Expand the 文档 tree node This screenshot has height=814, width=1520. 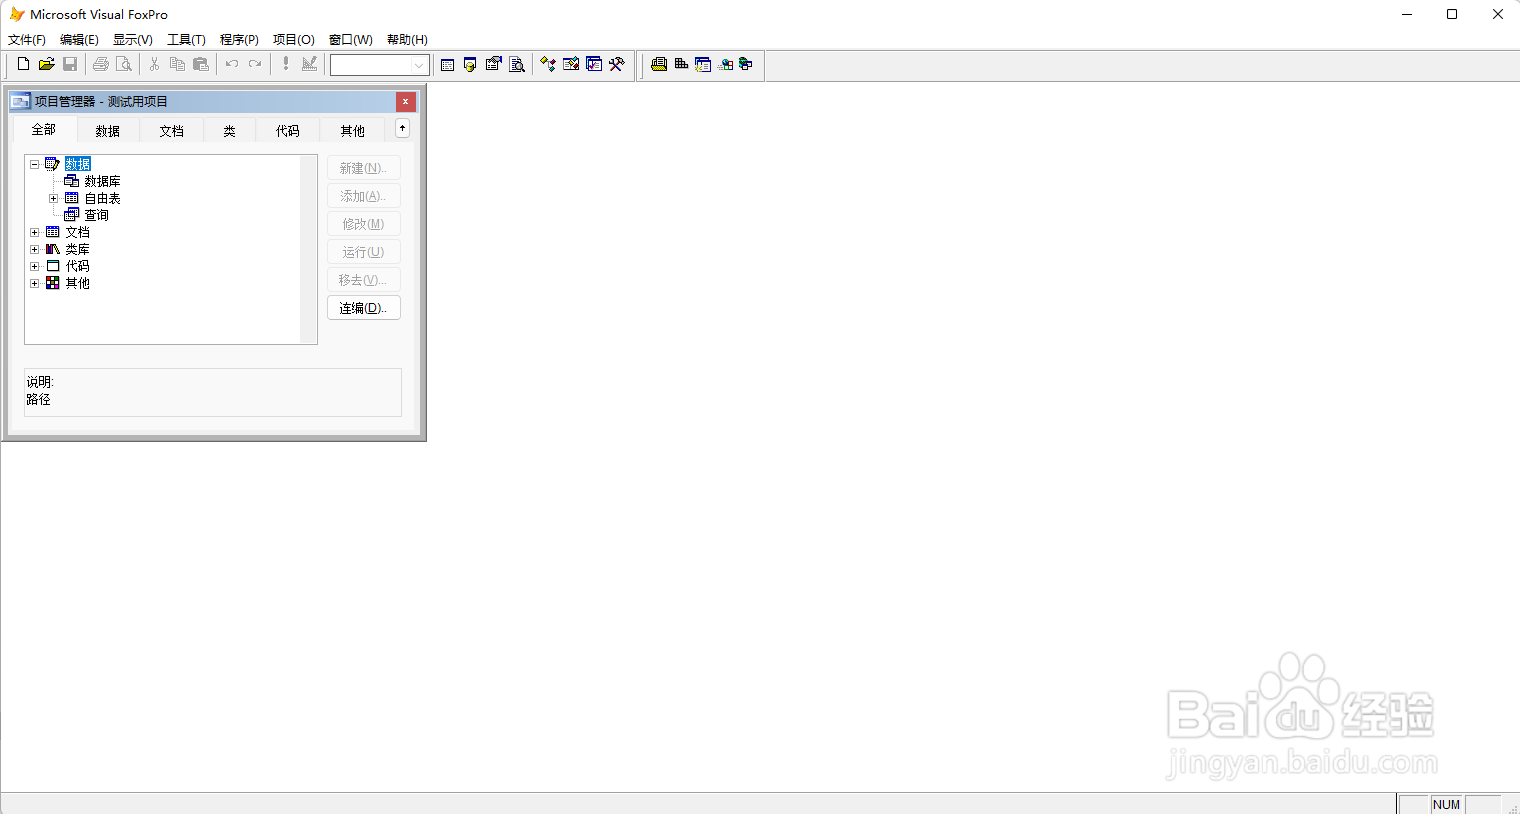tap(34, 232)
